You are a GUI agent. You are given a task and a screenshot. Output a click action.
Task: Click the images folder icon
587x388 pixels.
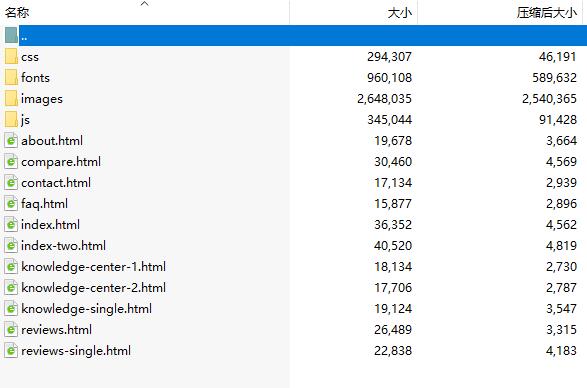[x=11, y=98]
